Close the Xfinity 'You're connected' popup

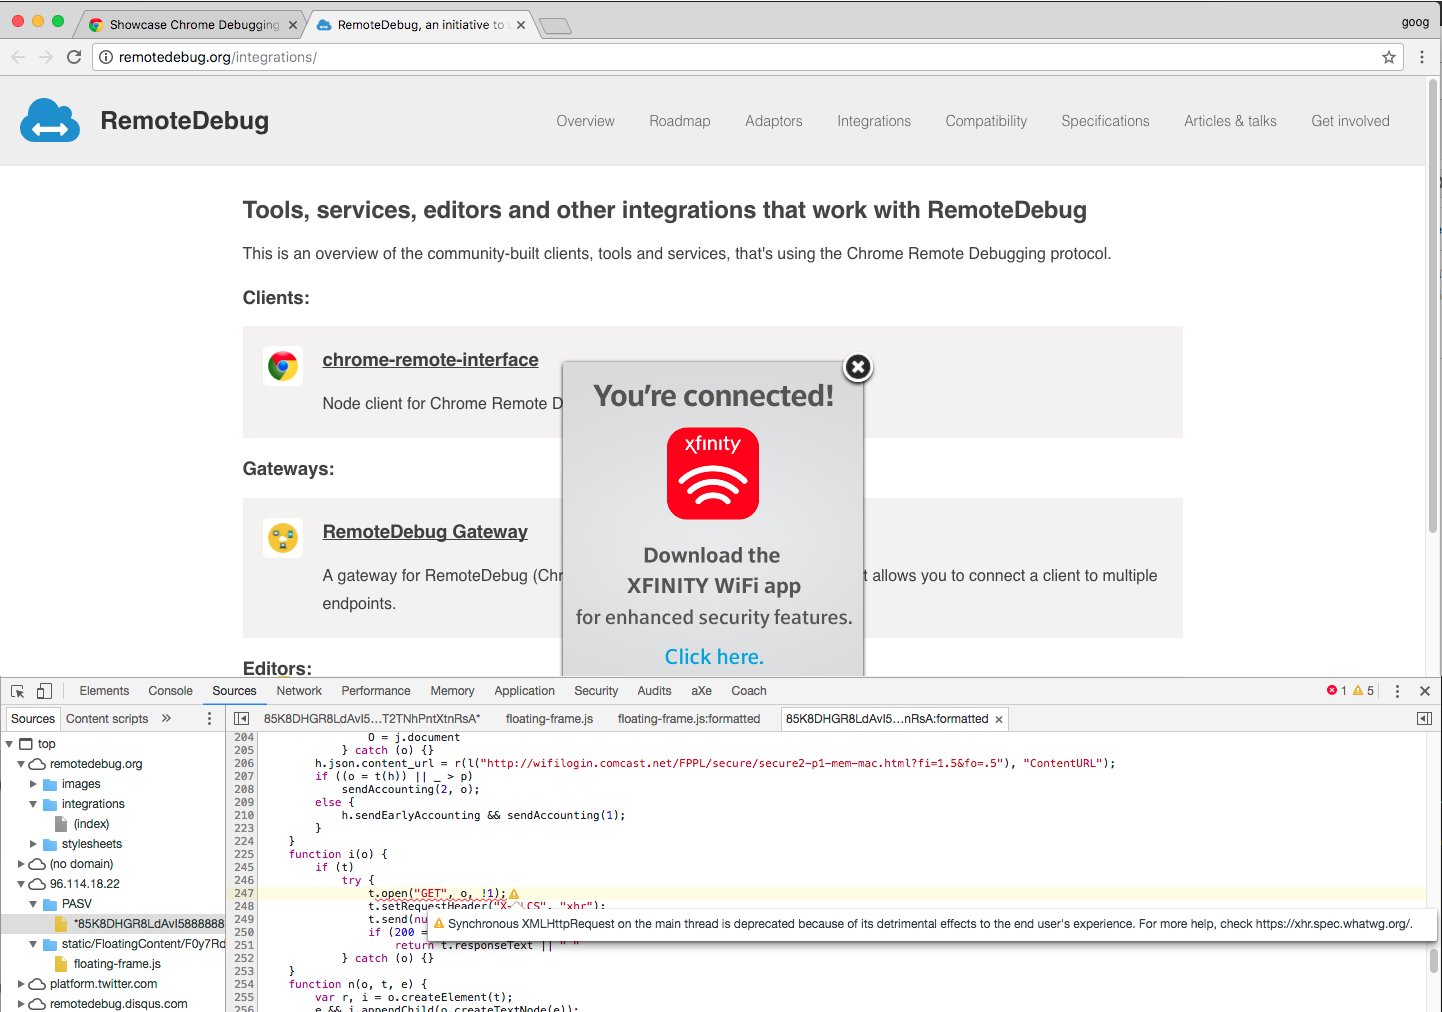[858, 367]
